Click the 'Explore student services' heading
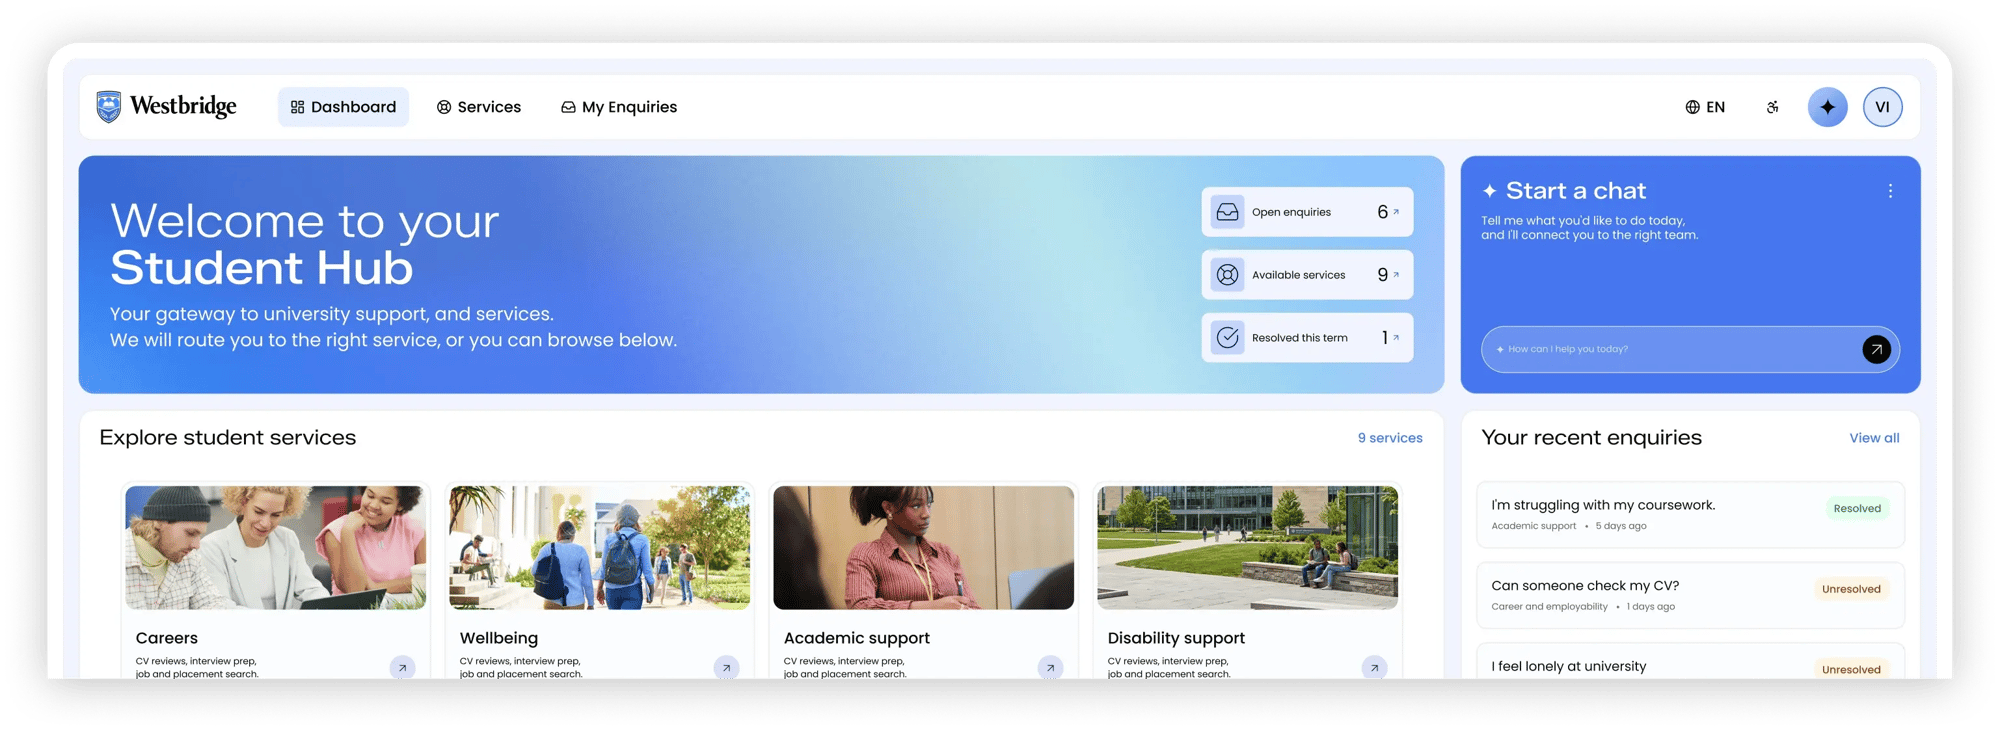The height and width of the screenshot is (731, 2000). (x=228, y=438)
